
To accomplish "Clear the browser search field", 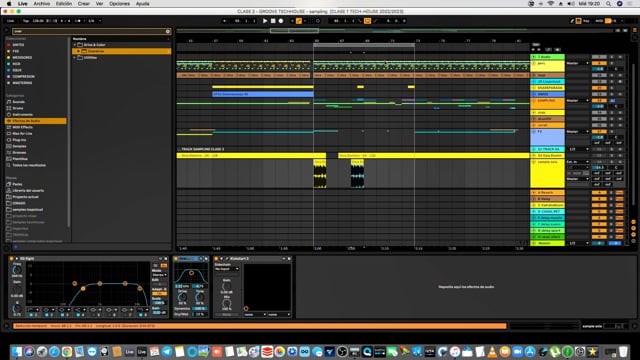I will pyautogui.click(x=168, y=31).
